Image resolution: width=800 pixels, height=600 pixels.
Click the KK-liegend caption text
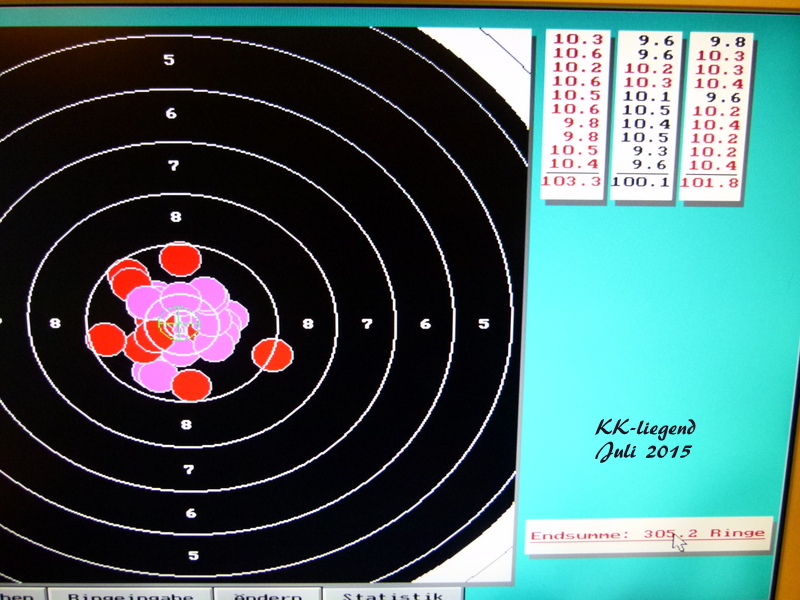point(645,428)
